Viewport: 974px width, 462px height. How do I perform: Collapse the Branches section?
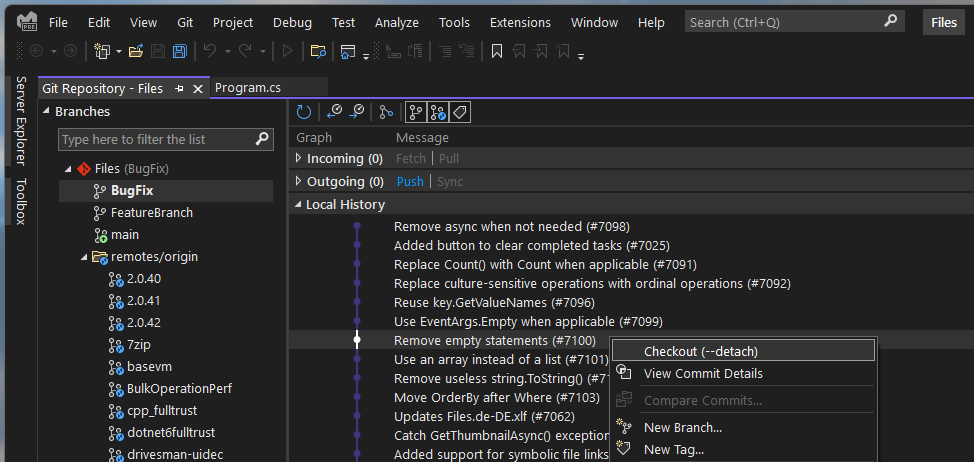tap(47, 112)
